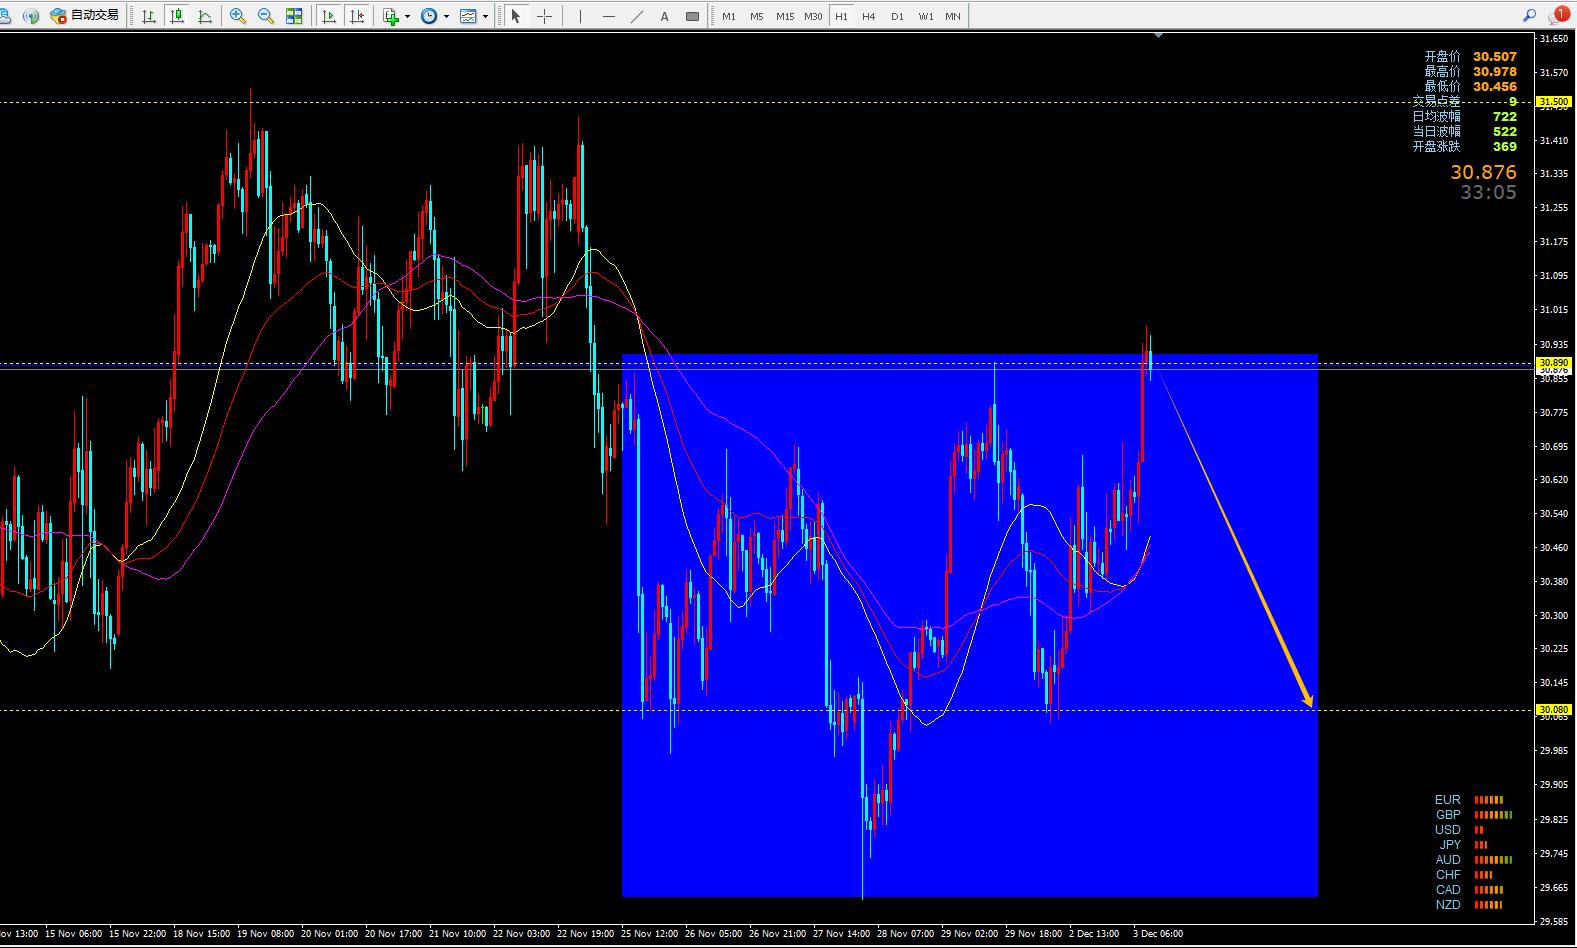The image size is (1577, 948).
Task: Select line chart display mode
Action: (x=205, y=16)
